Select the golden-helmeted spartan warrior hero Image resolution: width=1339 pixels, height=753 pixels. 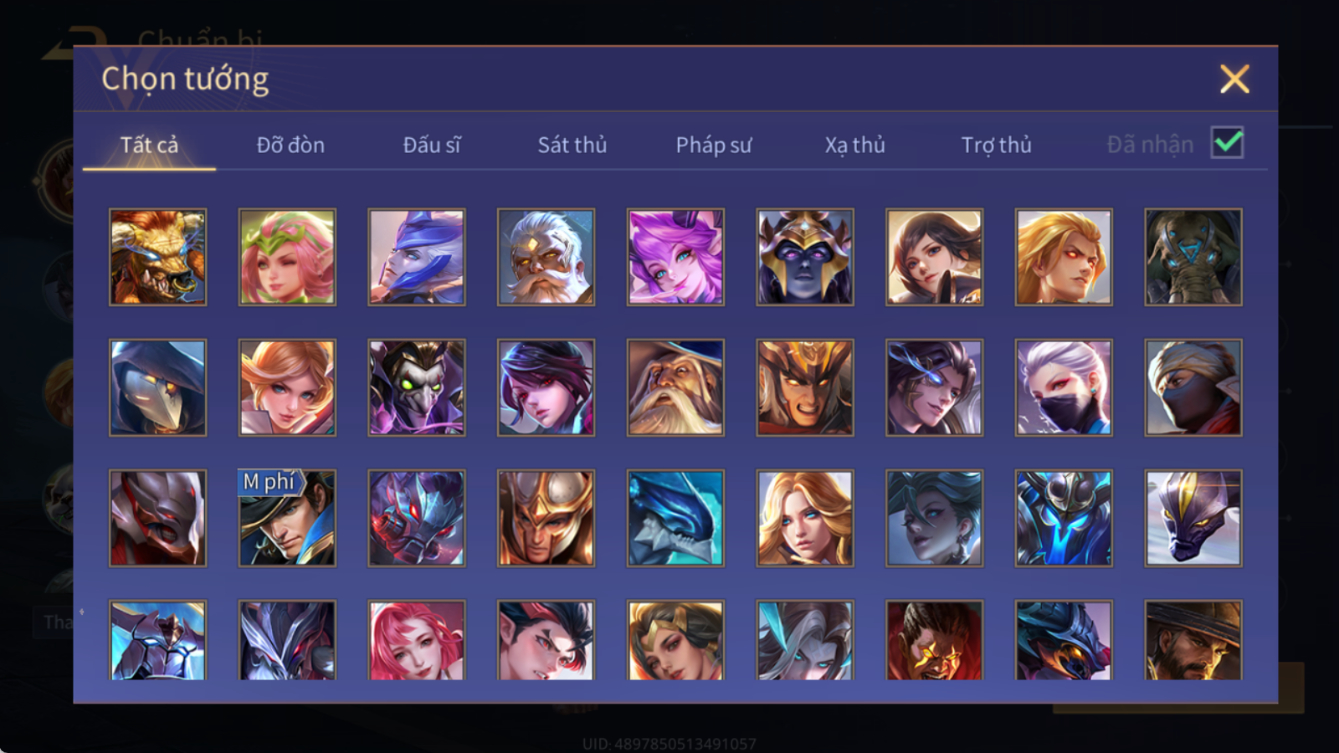(546, 518)
